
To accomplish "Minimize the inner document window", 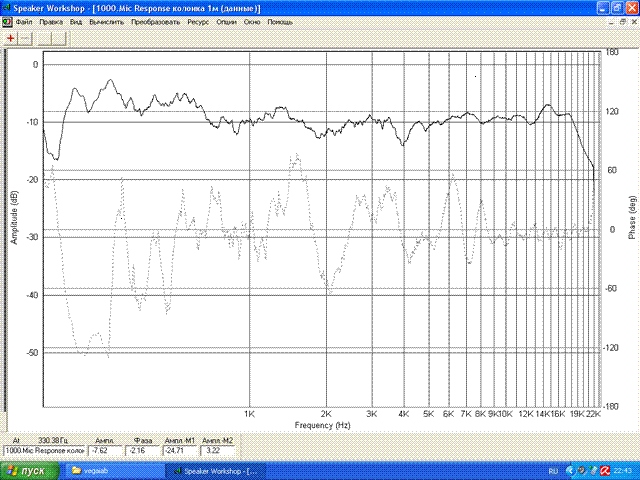I will pyautogui.click(x=611, y=22).
